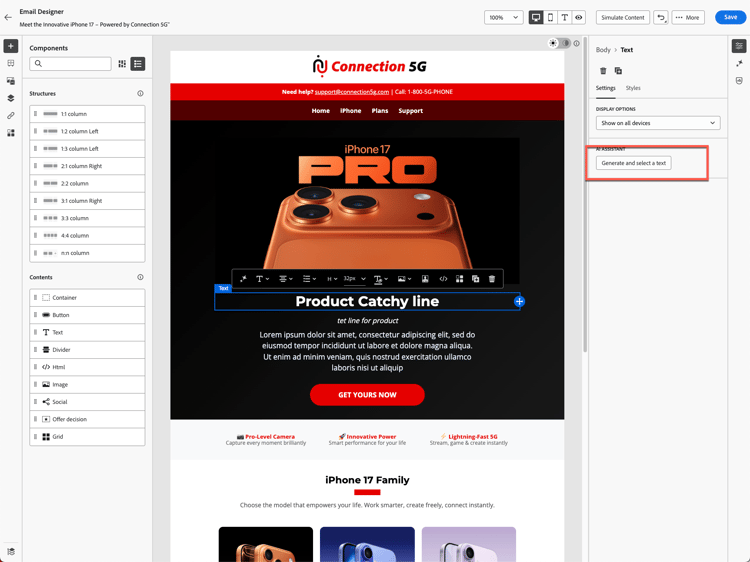Open the shield icon in right rail

click(739, 81)
